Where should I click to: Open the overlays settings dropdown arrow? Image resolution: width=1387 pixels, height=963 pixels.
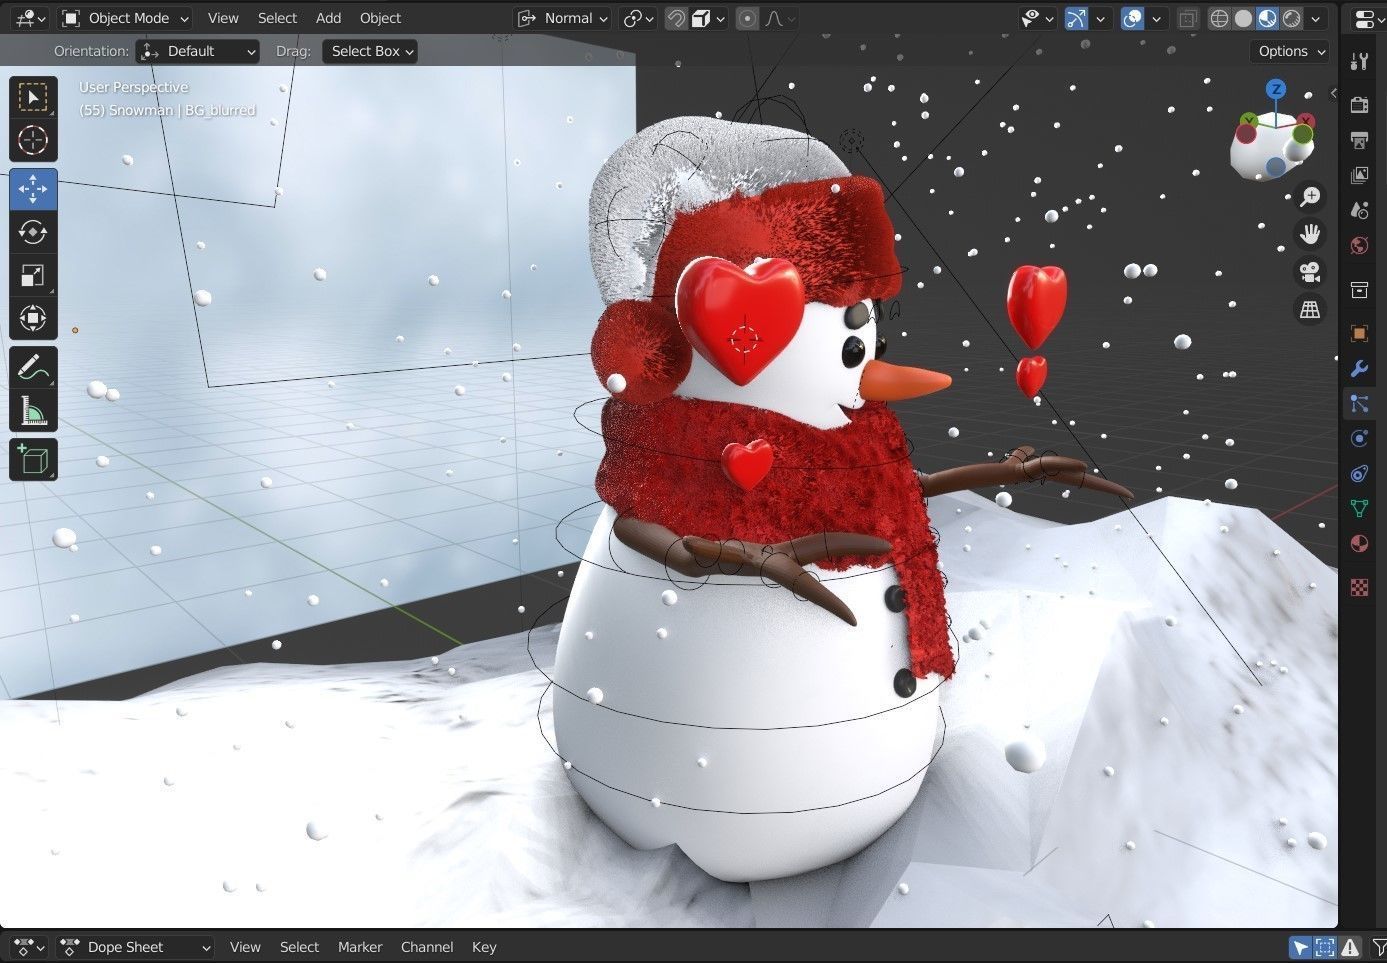pyautogui.click(x=1157, y=18)
